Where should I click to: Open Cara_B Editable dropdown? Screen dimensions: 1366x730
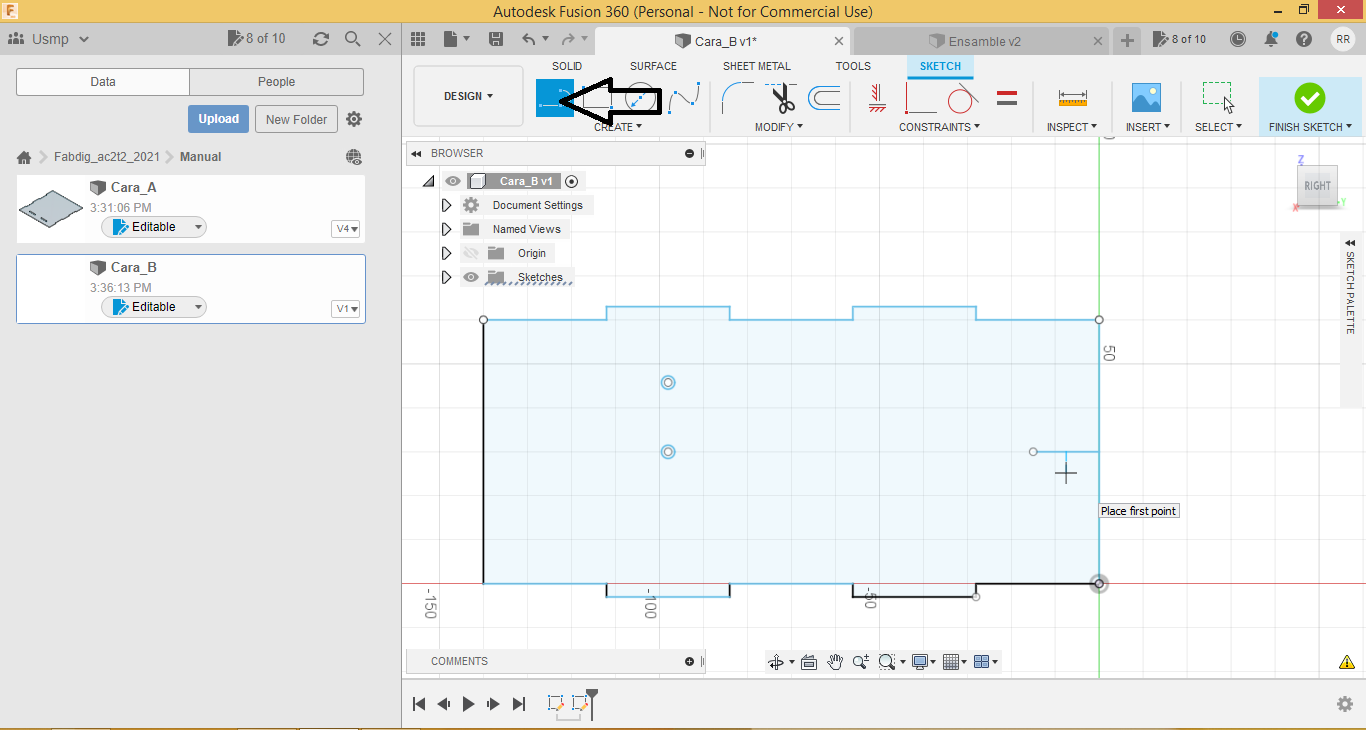click(x=154, y=307)
